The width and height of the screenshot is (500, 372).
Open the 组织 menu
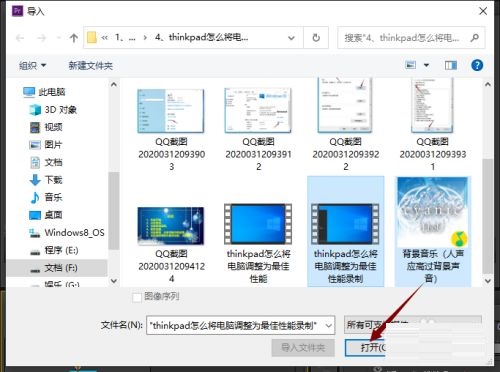(x=32, y=65)
